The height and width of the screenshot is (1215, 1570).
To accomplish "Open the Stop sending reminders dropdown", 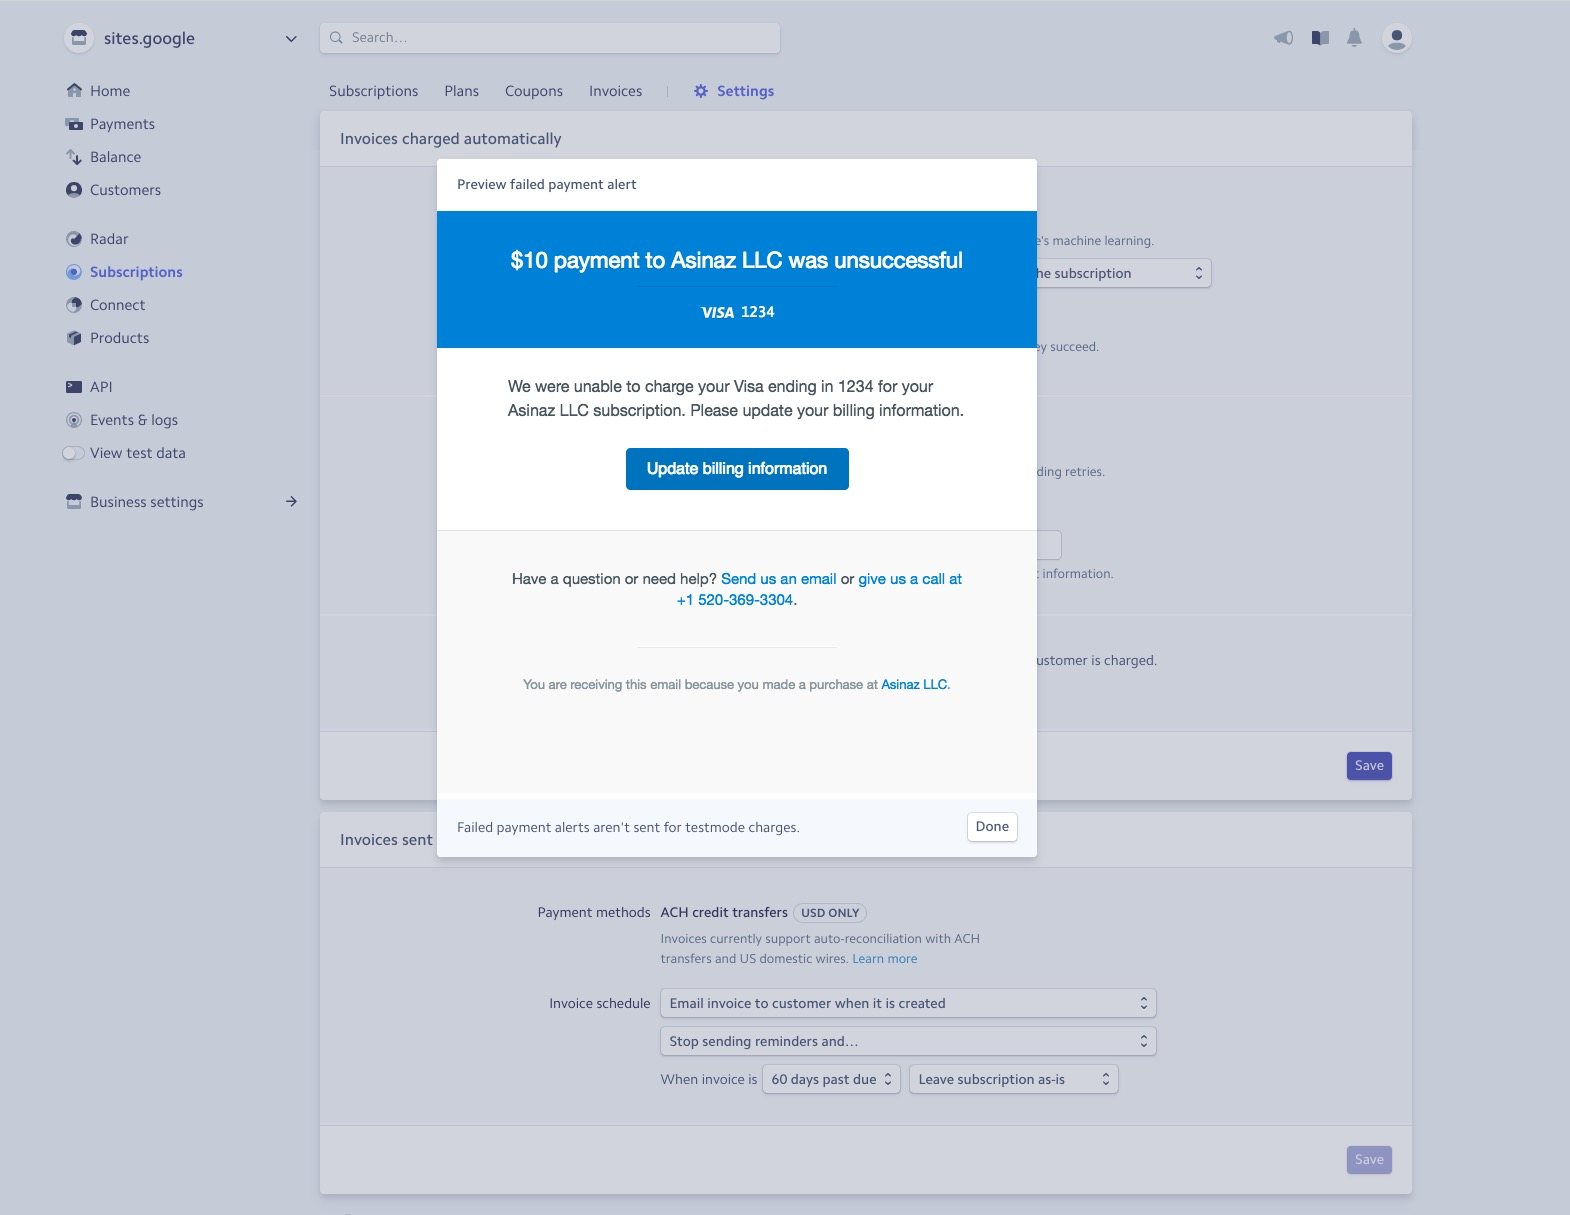I will (x=908, y=1041).
